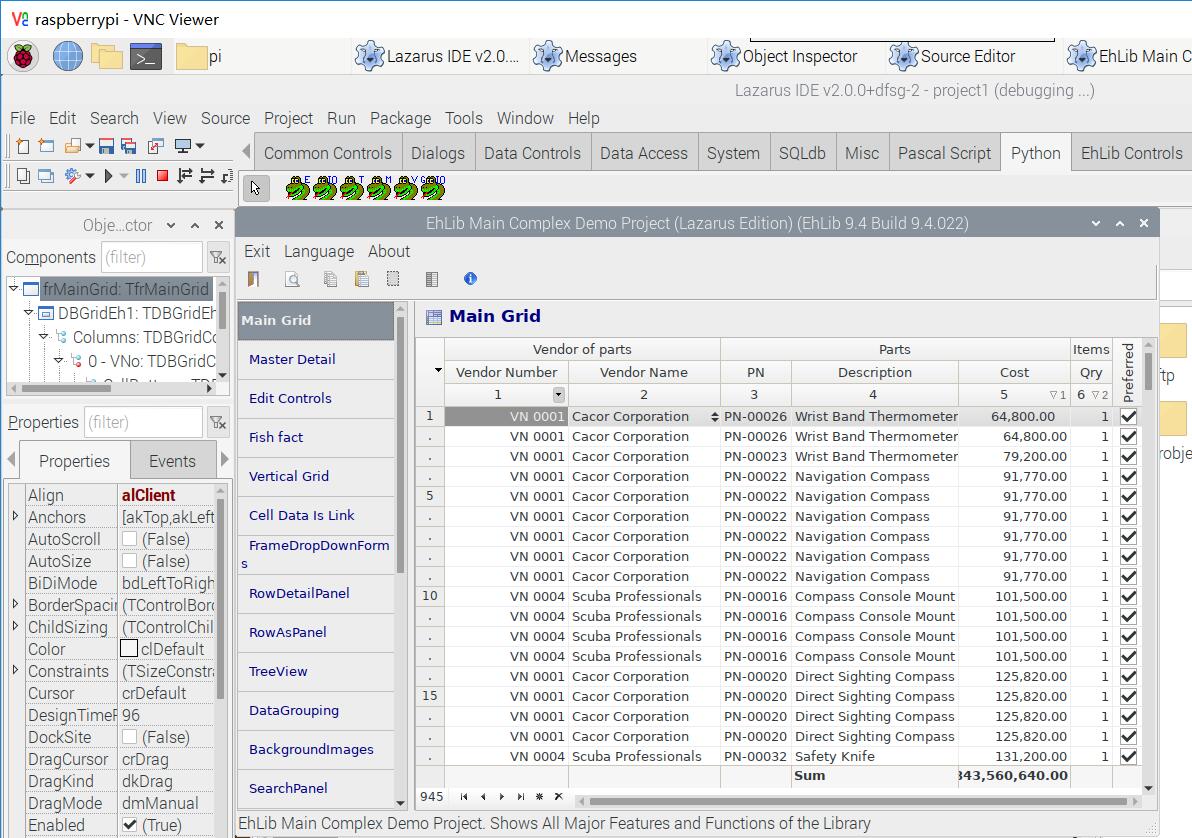The image size is (1192, 838).
Task: Toggle form/unit view icon
Action: pyautogui.click(x=156, y=146)
